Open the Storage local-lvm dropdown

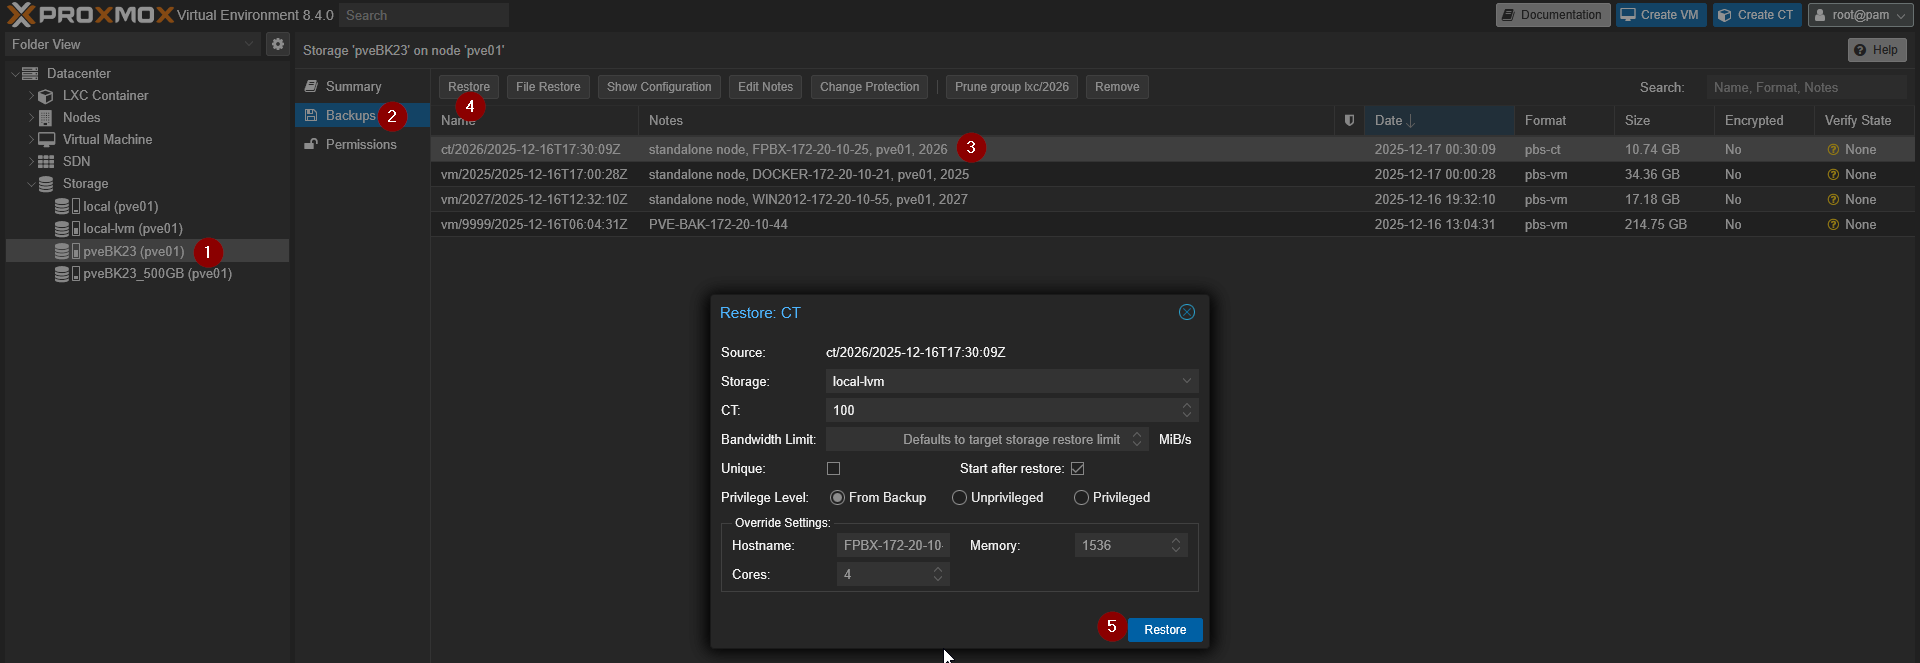1011,382
